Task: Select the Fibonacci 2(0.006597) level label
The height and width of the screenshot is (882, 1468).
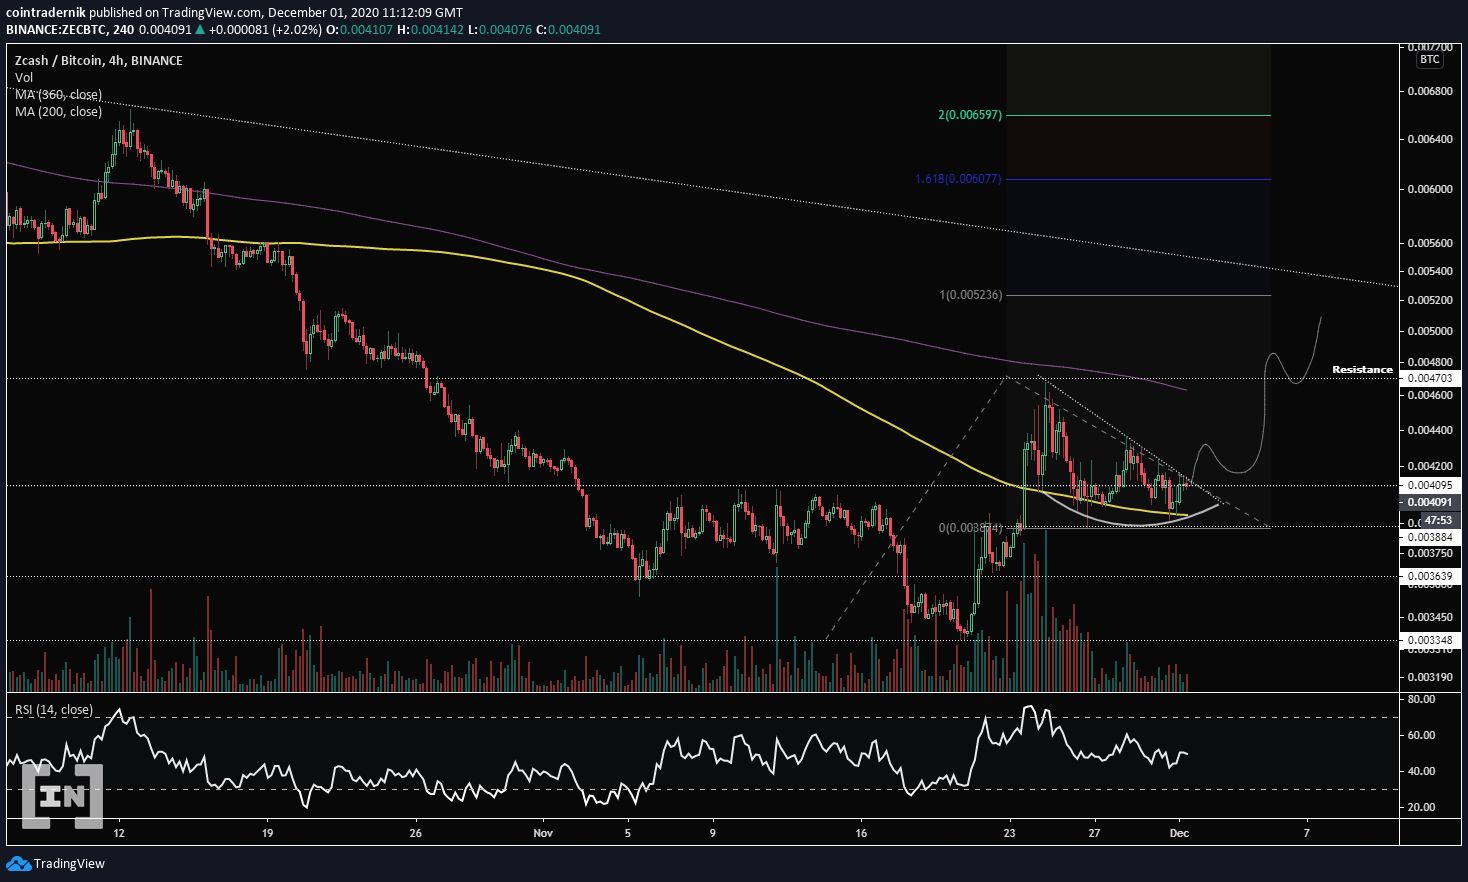Action: [x=970, y=116]
